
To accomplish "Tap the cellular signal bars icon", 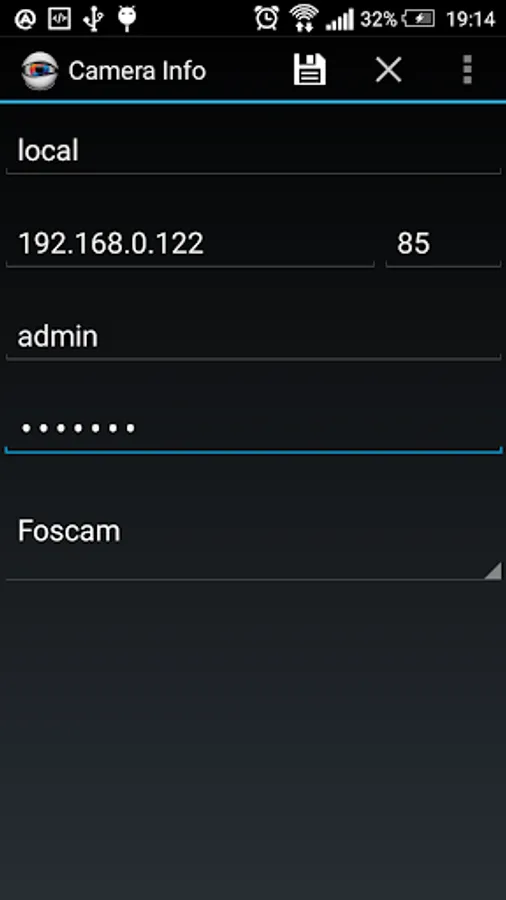I will pyautogui.click(x=340, y=20).
